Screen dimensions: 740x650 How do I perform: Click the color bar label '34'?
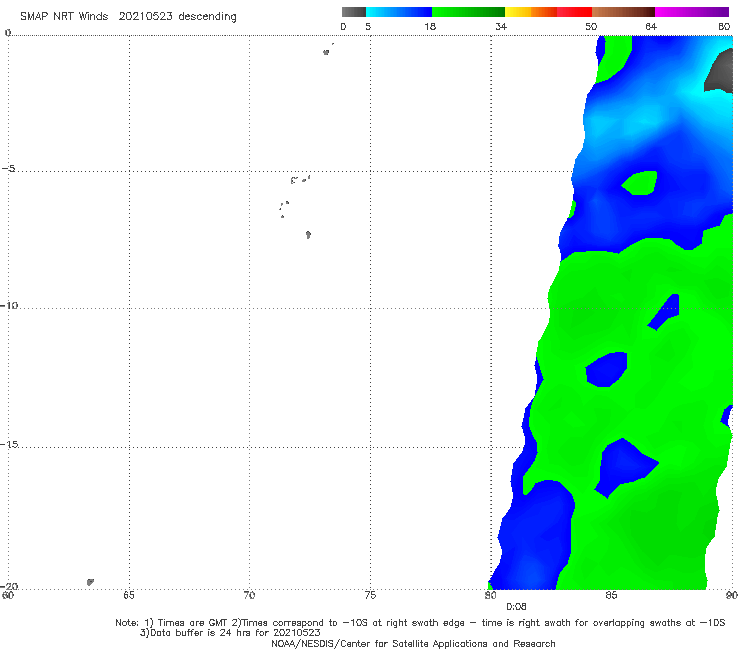501,27
